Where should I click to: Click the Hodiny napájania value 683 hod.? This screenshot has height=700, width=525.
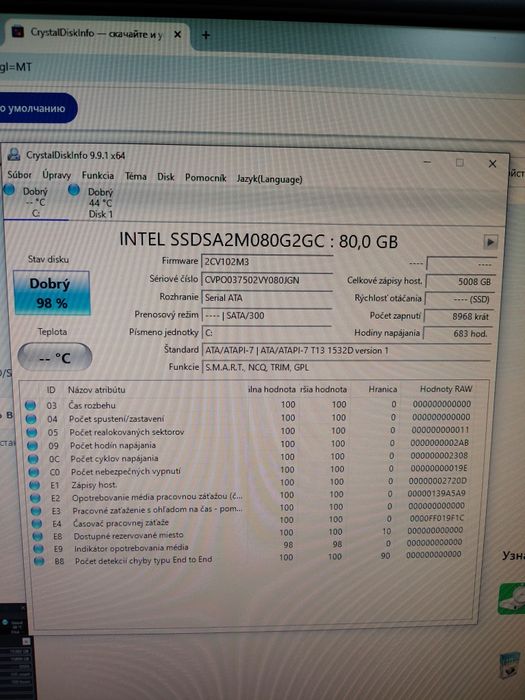tap(458, 333)
